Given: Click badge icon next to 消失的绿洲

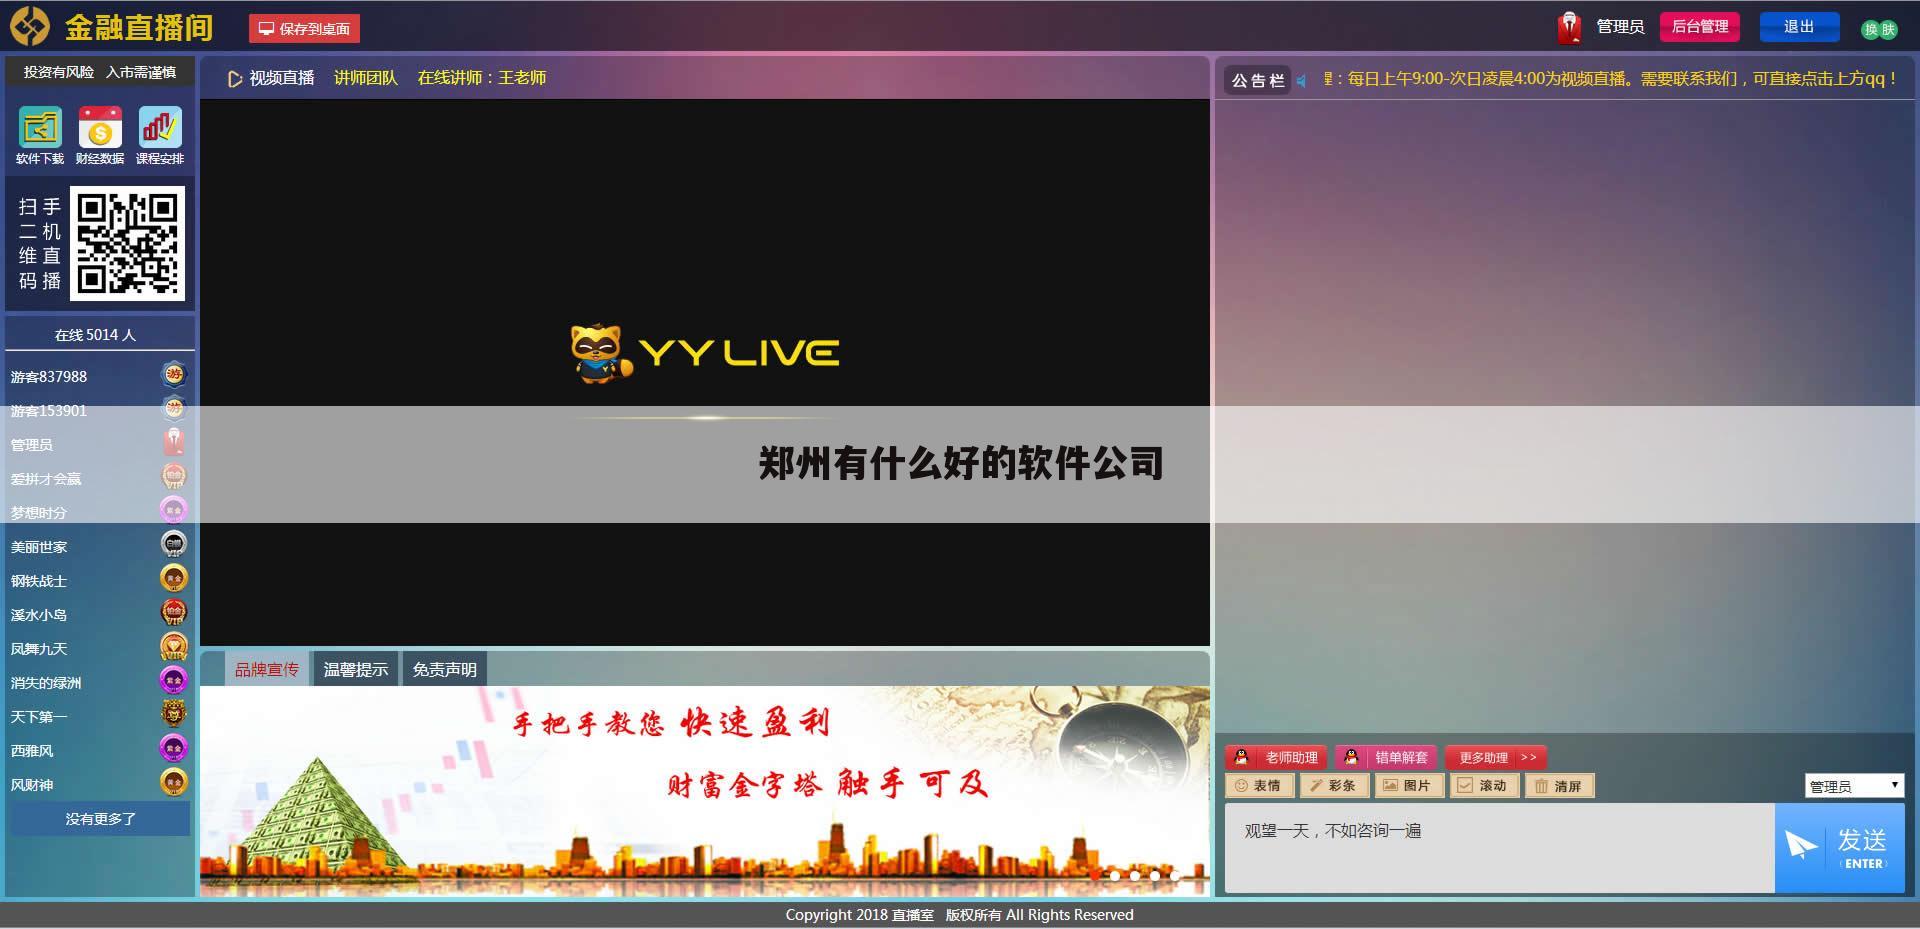Looking at the screenshot, I should [x=174, y=681].
